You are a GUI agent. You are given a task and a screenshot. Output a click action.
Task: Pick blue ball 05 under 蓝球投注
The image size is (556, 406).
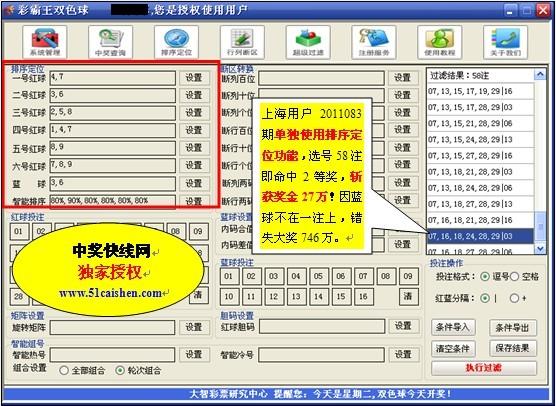point(318,276)
